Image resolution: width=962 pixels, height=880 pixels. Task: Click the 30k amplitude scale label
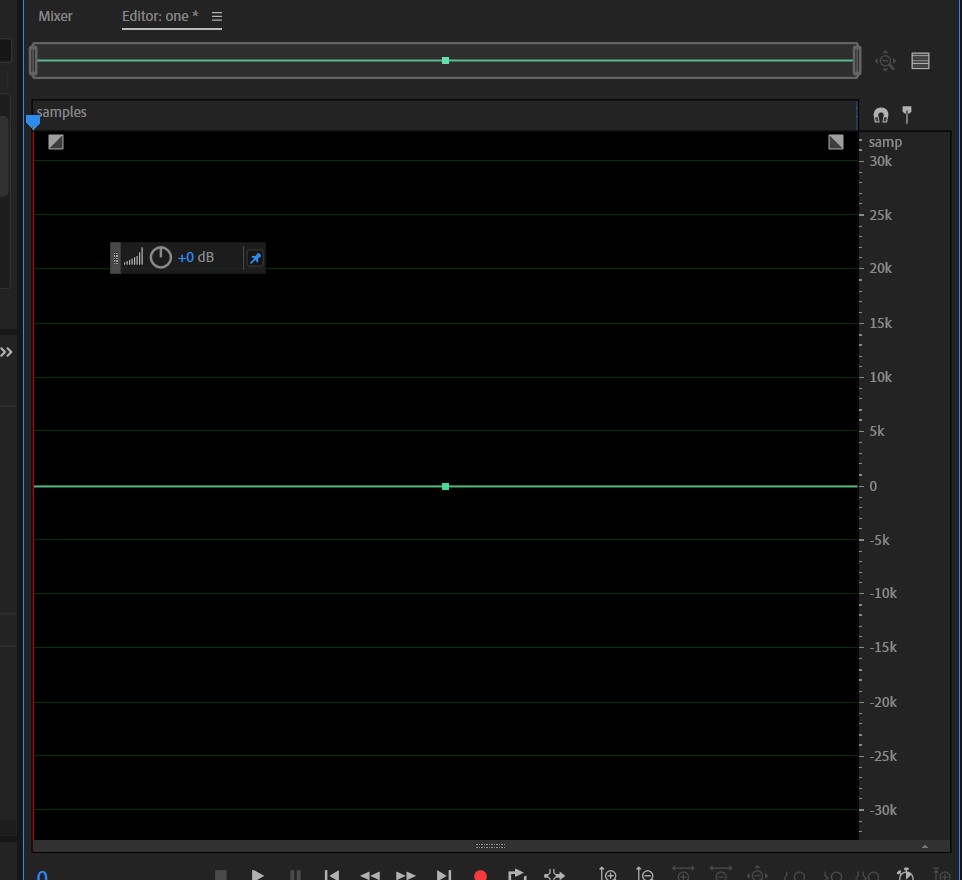[x=880, y=161]
